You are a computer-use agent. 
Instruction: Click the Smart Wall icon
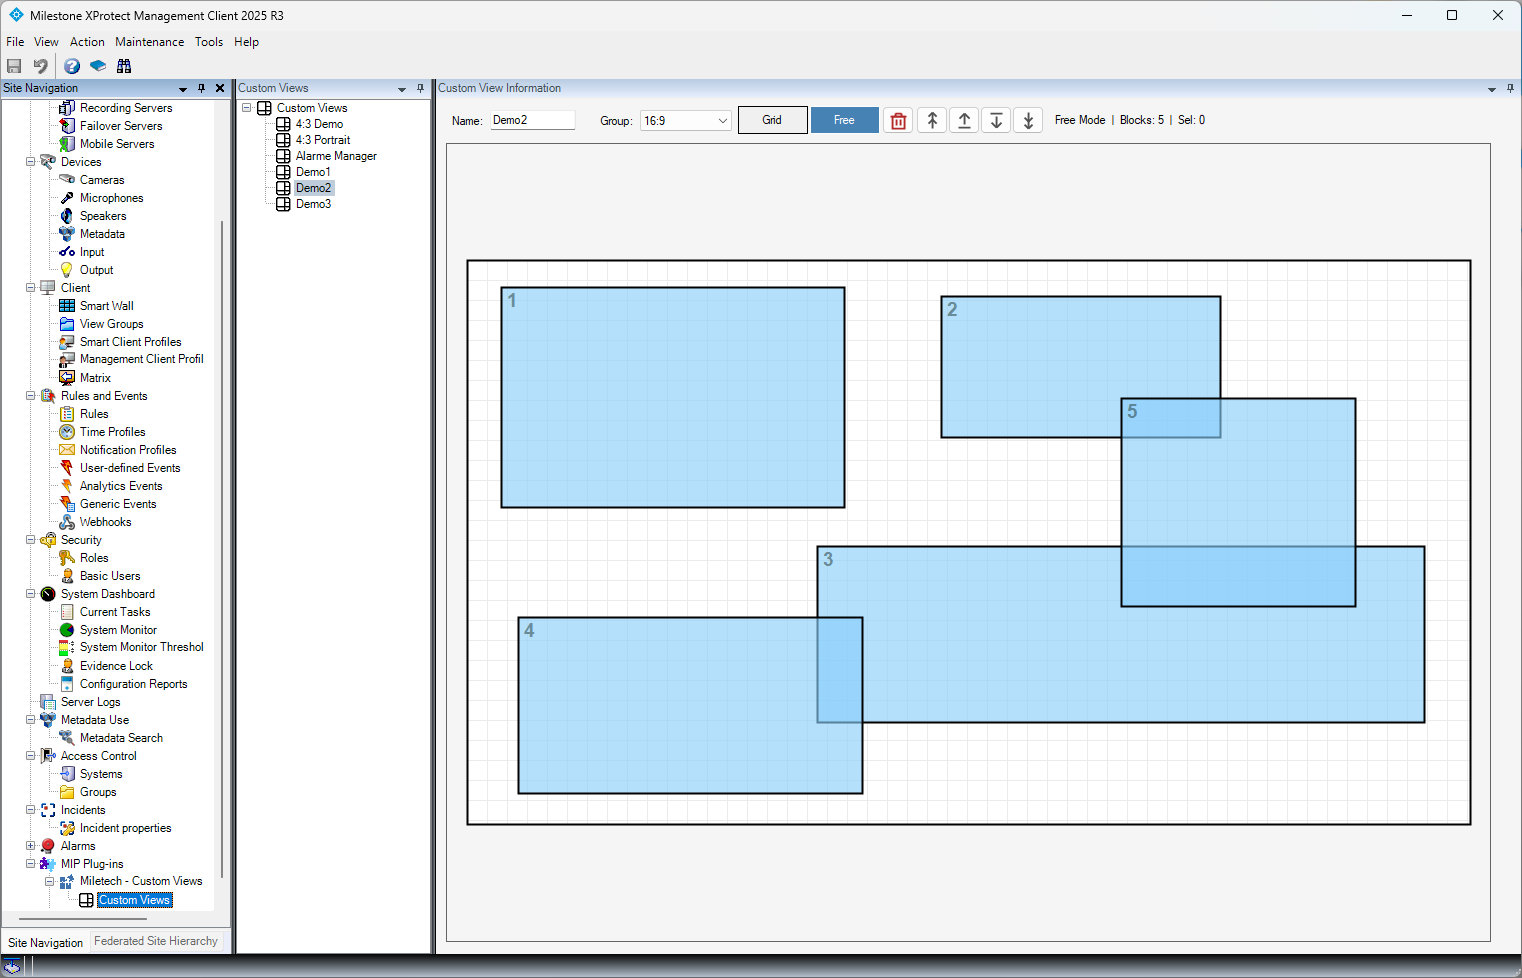67,306
